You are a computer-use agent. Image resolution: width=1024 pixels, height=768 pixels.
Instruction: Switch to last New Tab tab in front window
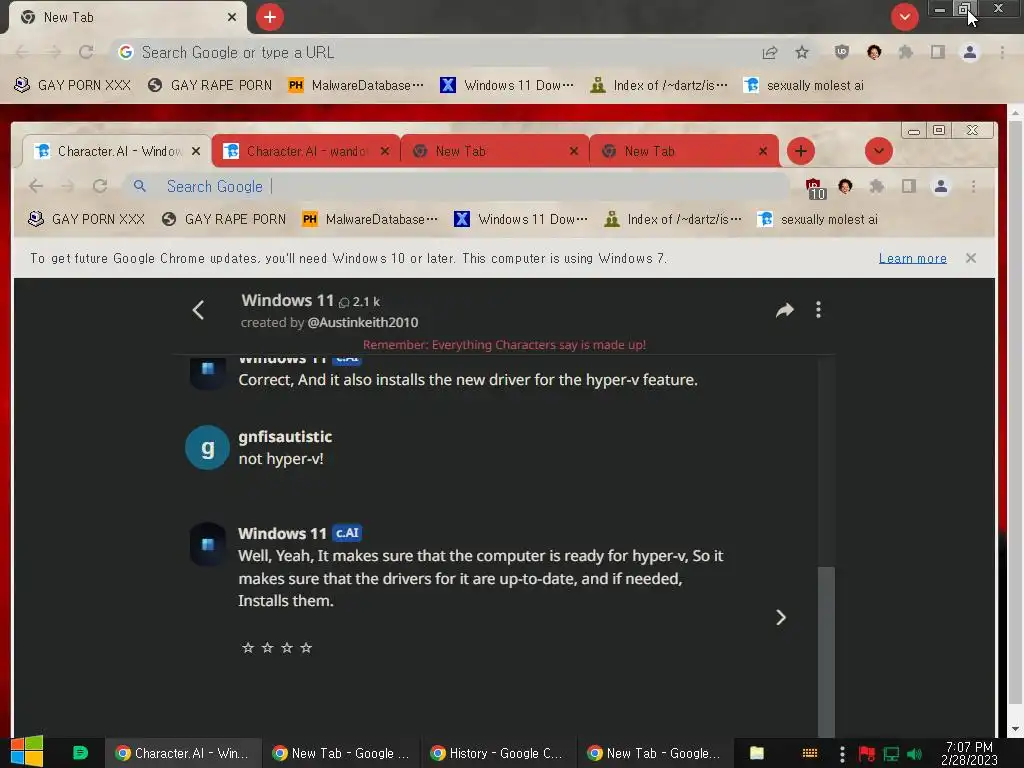[x=684, y=152]
